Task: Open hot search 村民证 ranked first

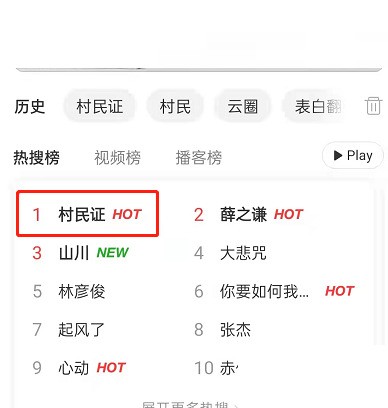Action: click(x=87, y=214)
